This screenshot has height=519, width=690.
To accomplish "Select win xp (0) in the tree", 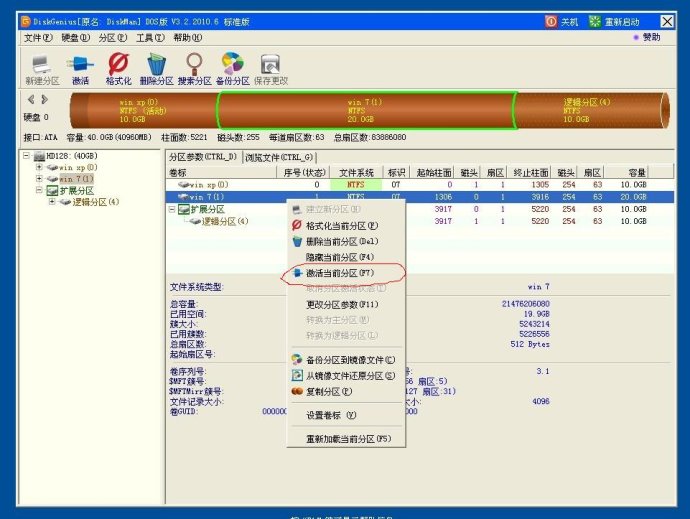I will tap(78, 167).
